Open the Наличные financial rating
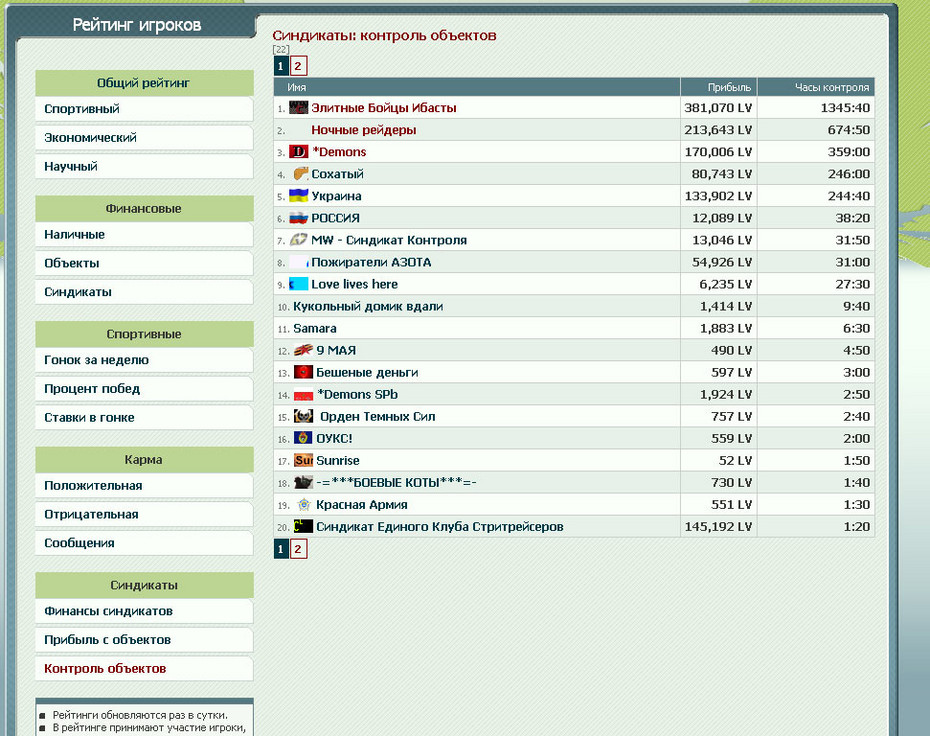 (144, 235)
